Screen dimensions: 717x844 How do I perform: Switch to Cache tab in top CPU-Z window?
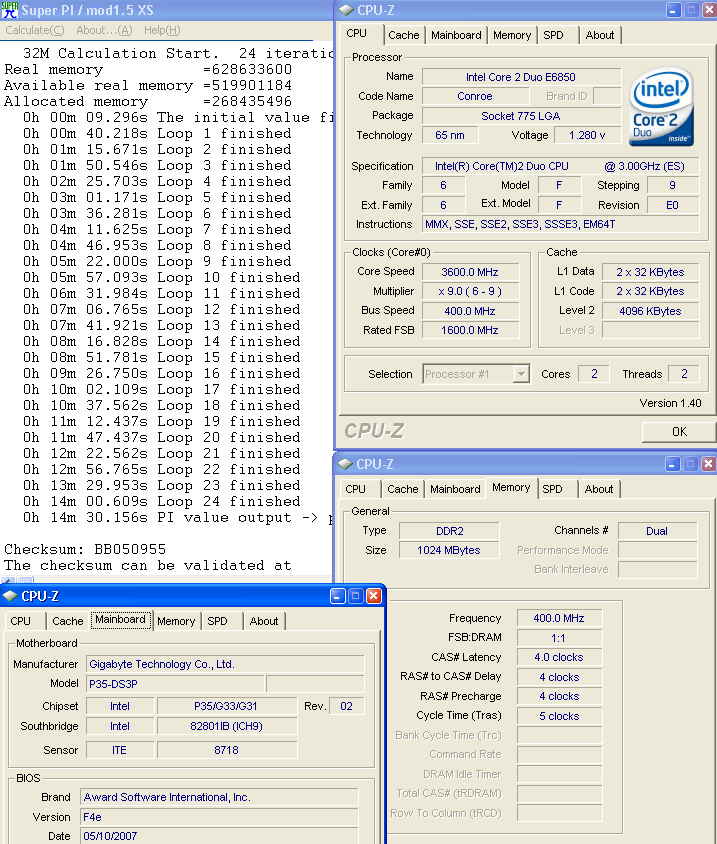[x=403, y=36]
